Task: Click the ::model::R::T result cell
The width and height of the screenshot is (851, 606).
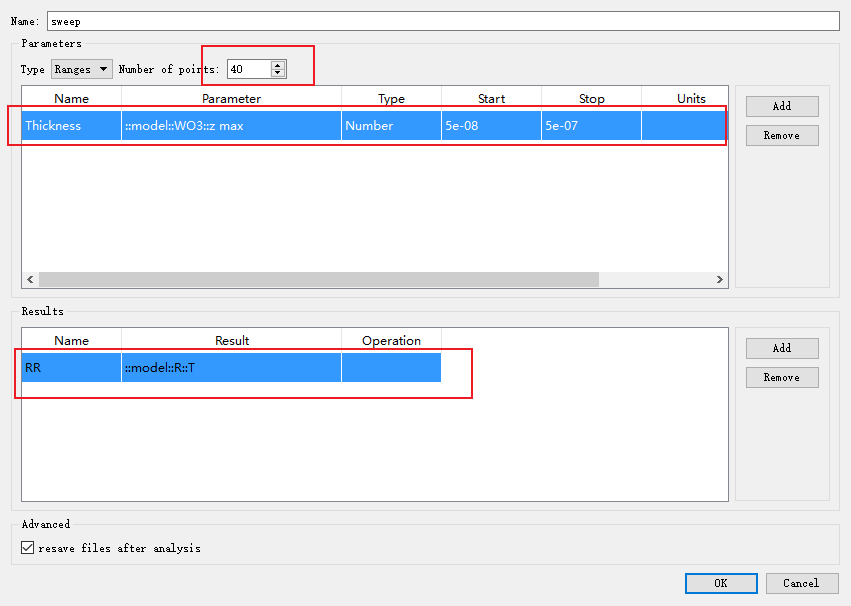Action: [231, 368]
